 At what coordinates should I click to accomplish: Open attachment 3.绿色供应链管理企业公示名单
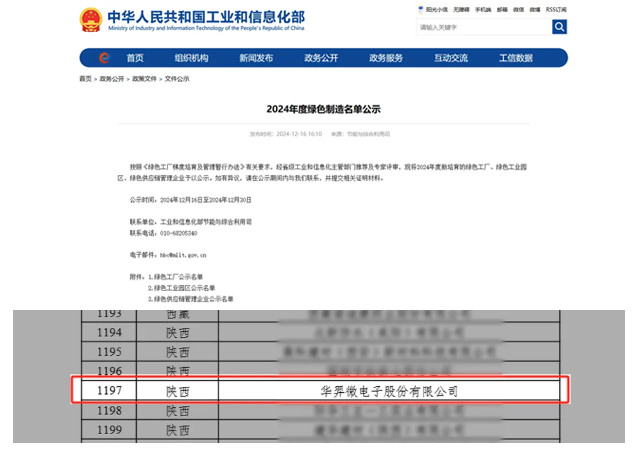click(x=191, y=299)
